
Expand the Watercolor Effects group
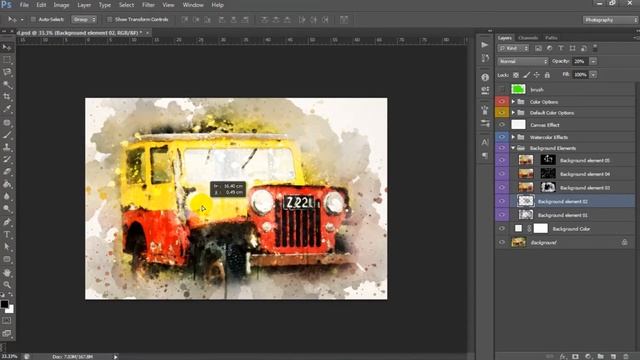pos(513,137)
